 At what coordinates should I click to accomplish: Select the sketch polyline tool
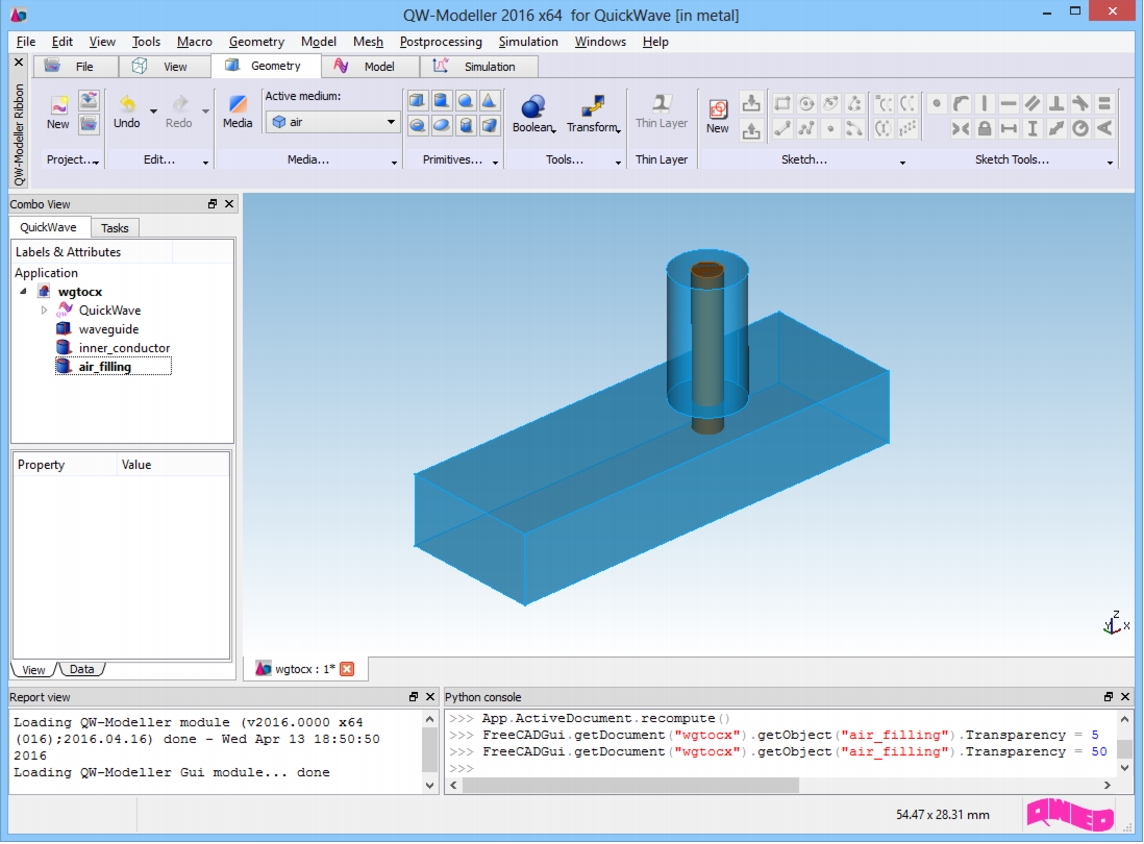pyautogui.click(x=806, y=129)
